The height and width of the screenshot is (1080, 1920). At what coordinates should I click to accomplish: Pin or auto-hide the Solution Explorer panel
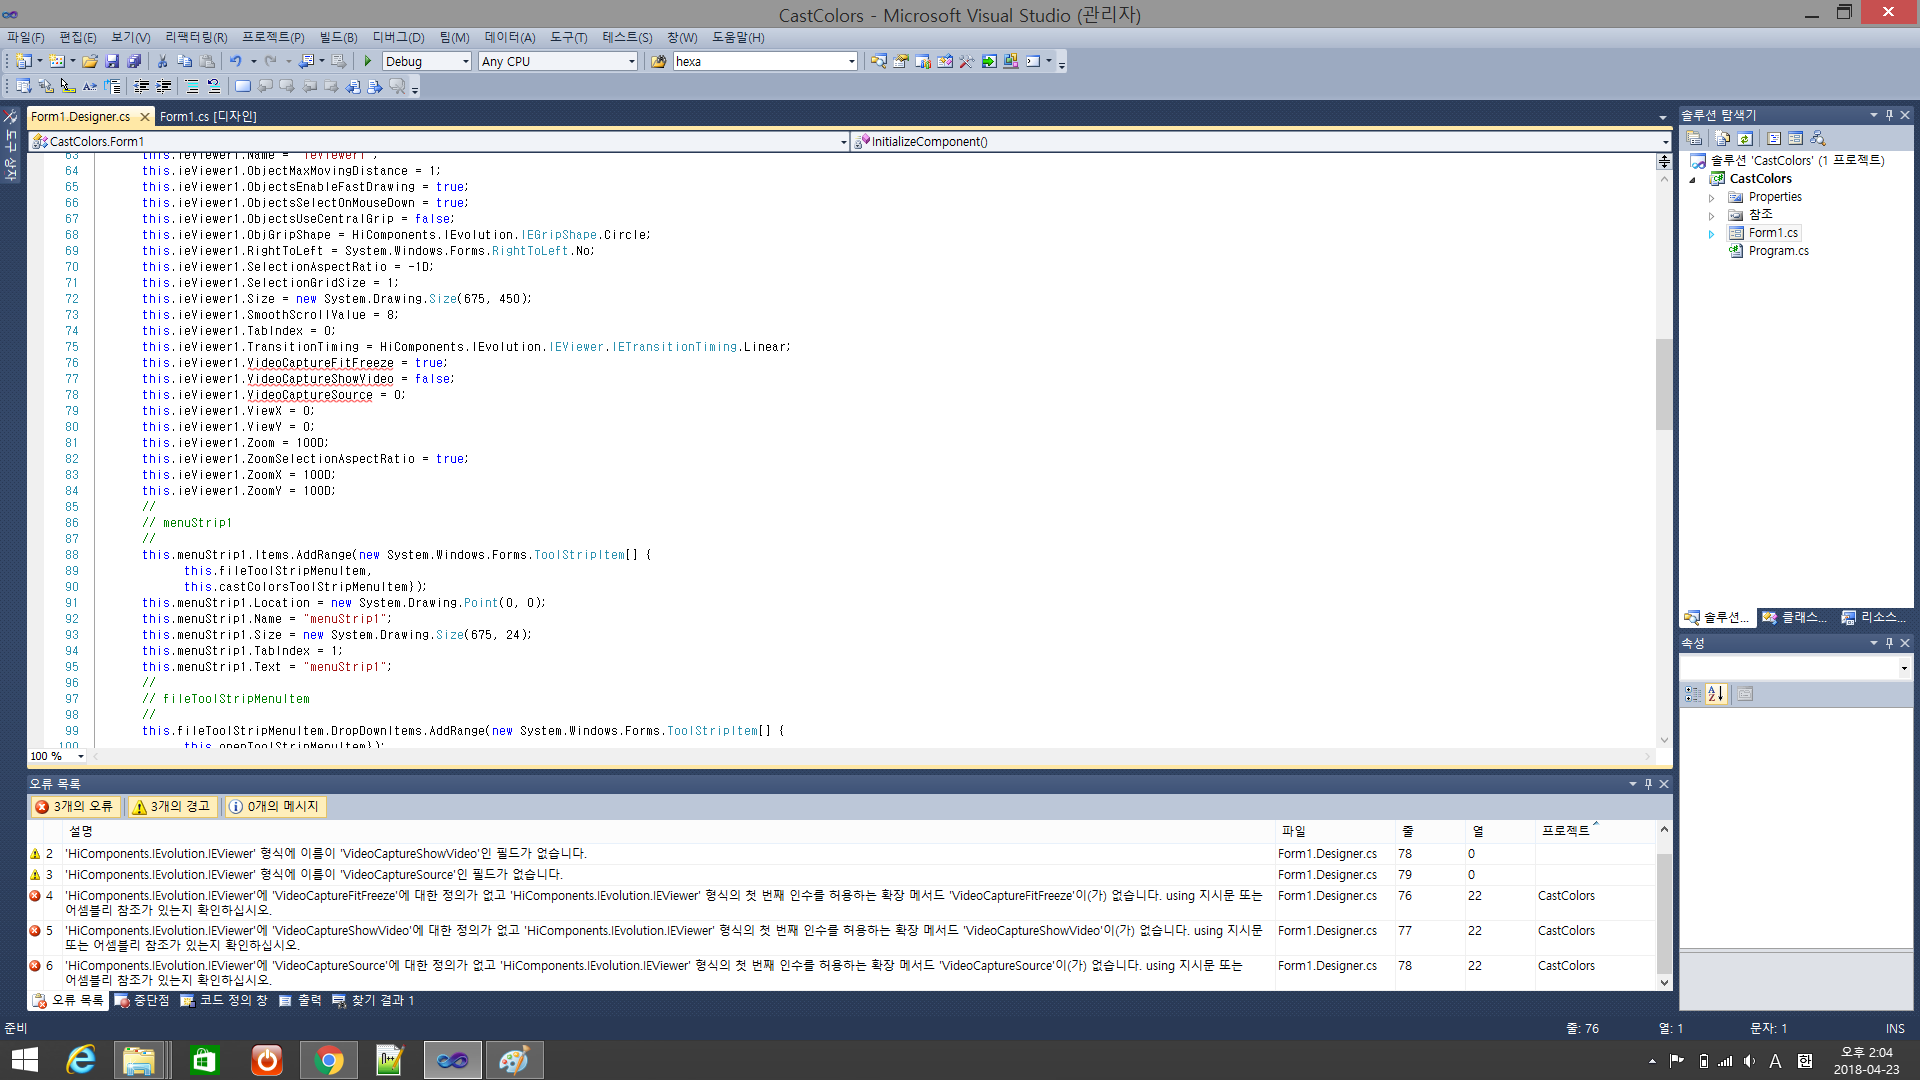(x=1889, y=115)
